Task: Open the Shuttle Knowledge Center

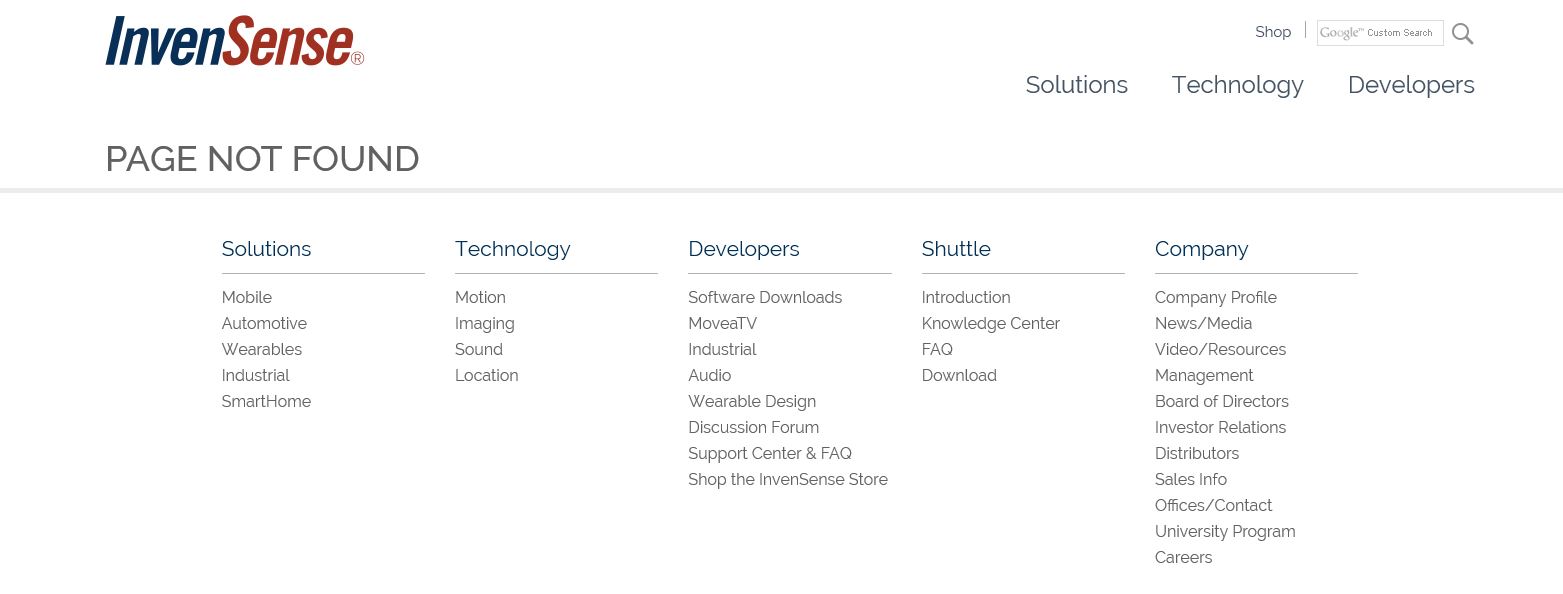Action: tap(990, 323)
